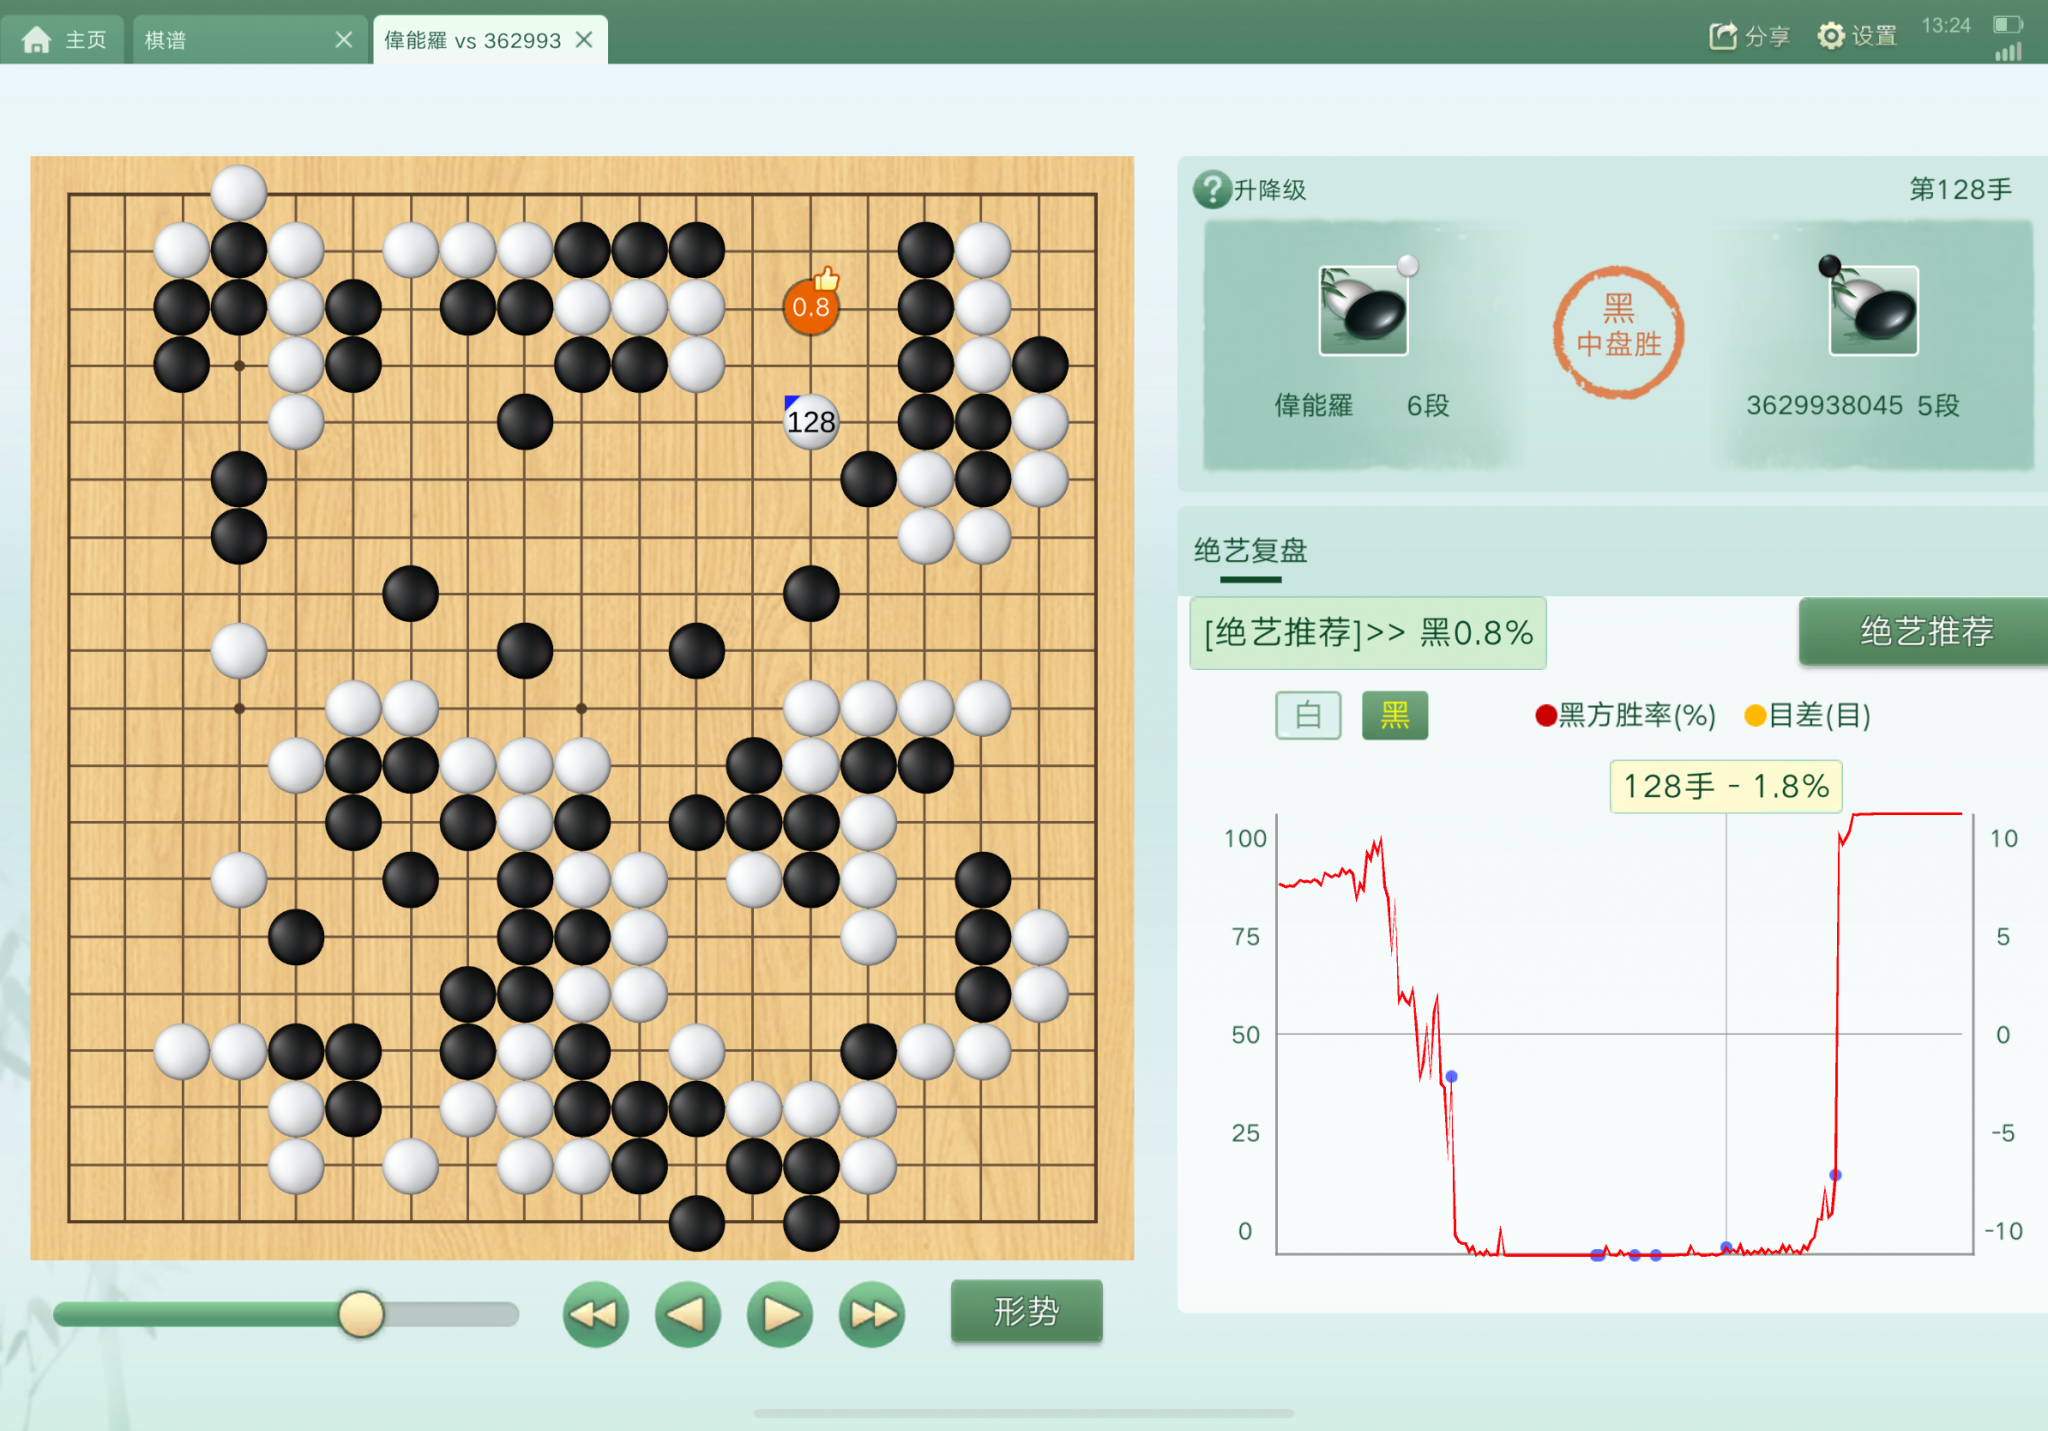This screenshot has width=2048, height=1431.
Task: Open the 分享 share icon
Action: pos(1723,37)
